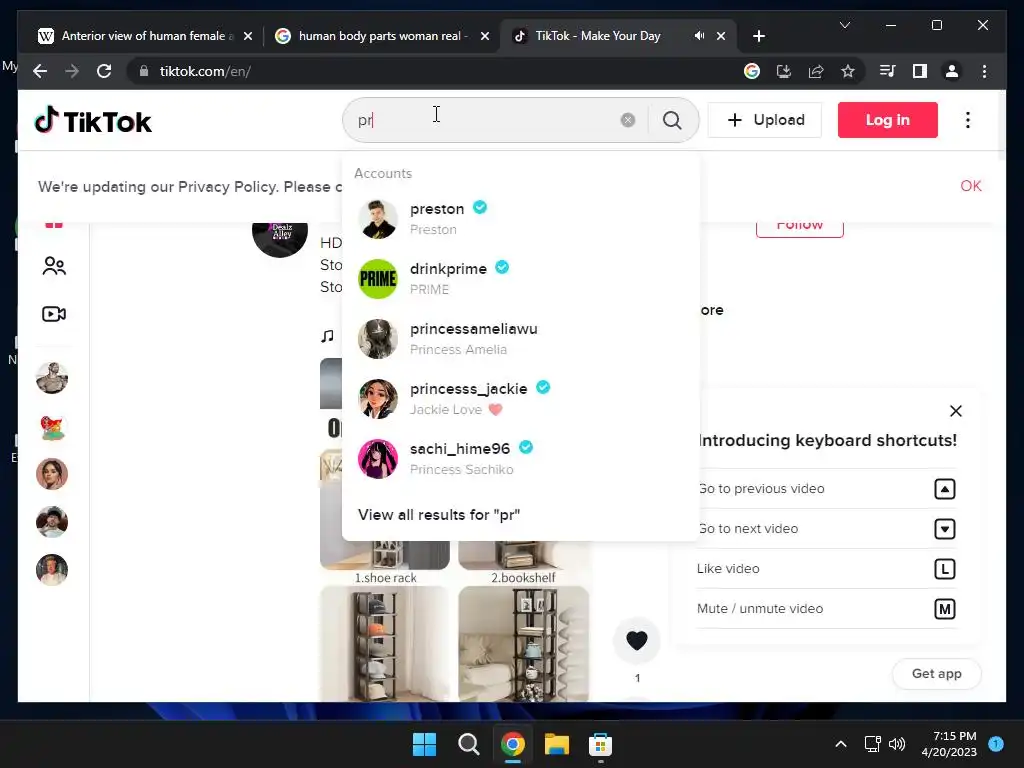Screen dimensions: 1024x768
Task: Click the magnifier search button in TikTok
Action: pos(672,120)
